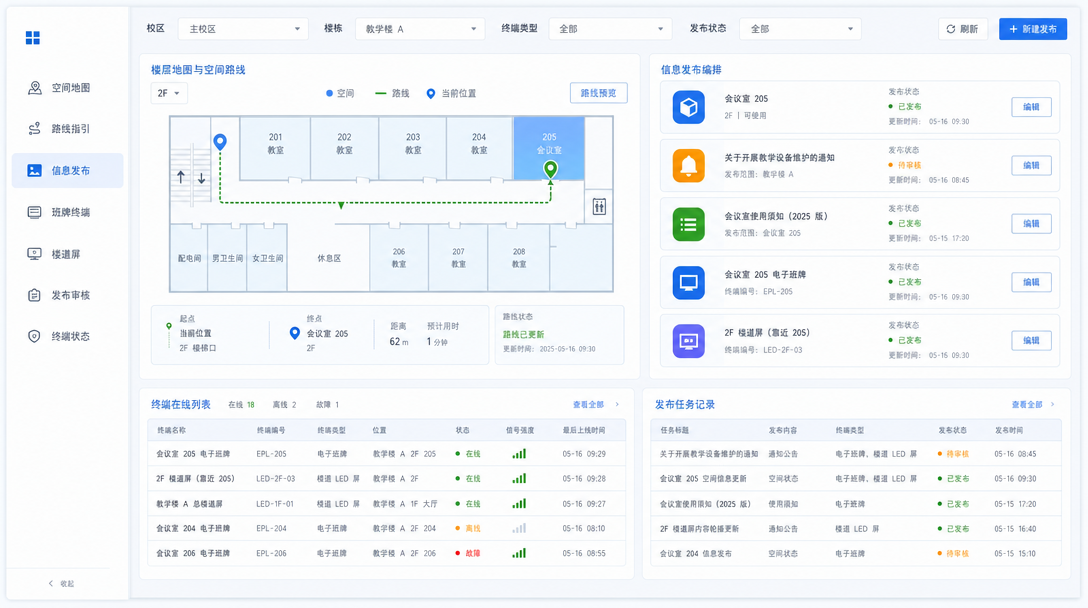Click the 故障 1 count filter

coord(328,405)
